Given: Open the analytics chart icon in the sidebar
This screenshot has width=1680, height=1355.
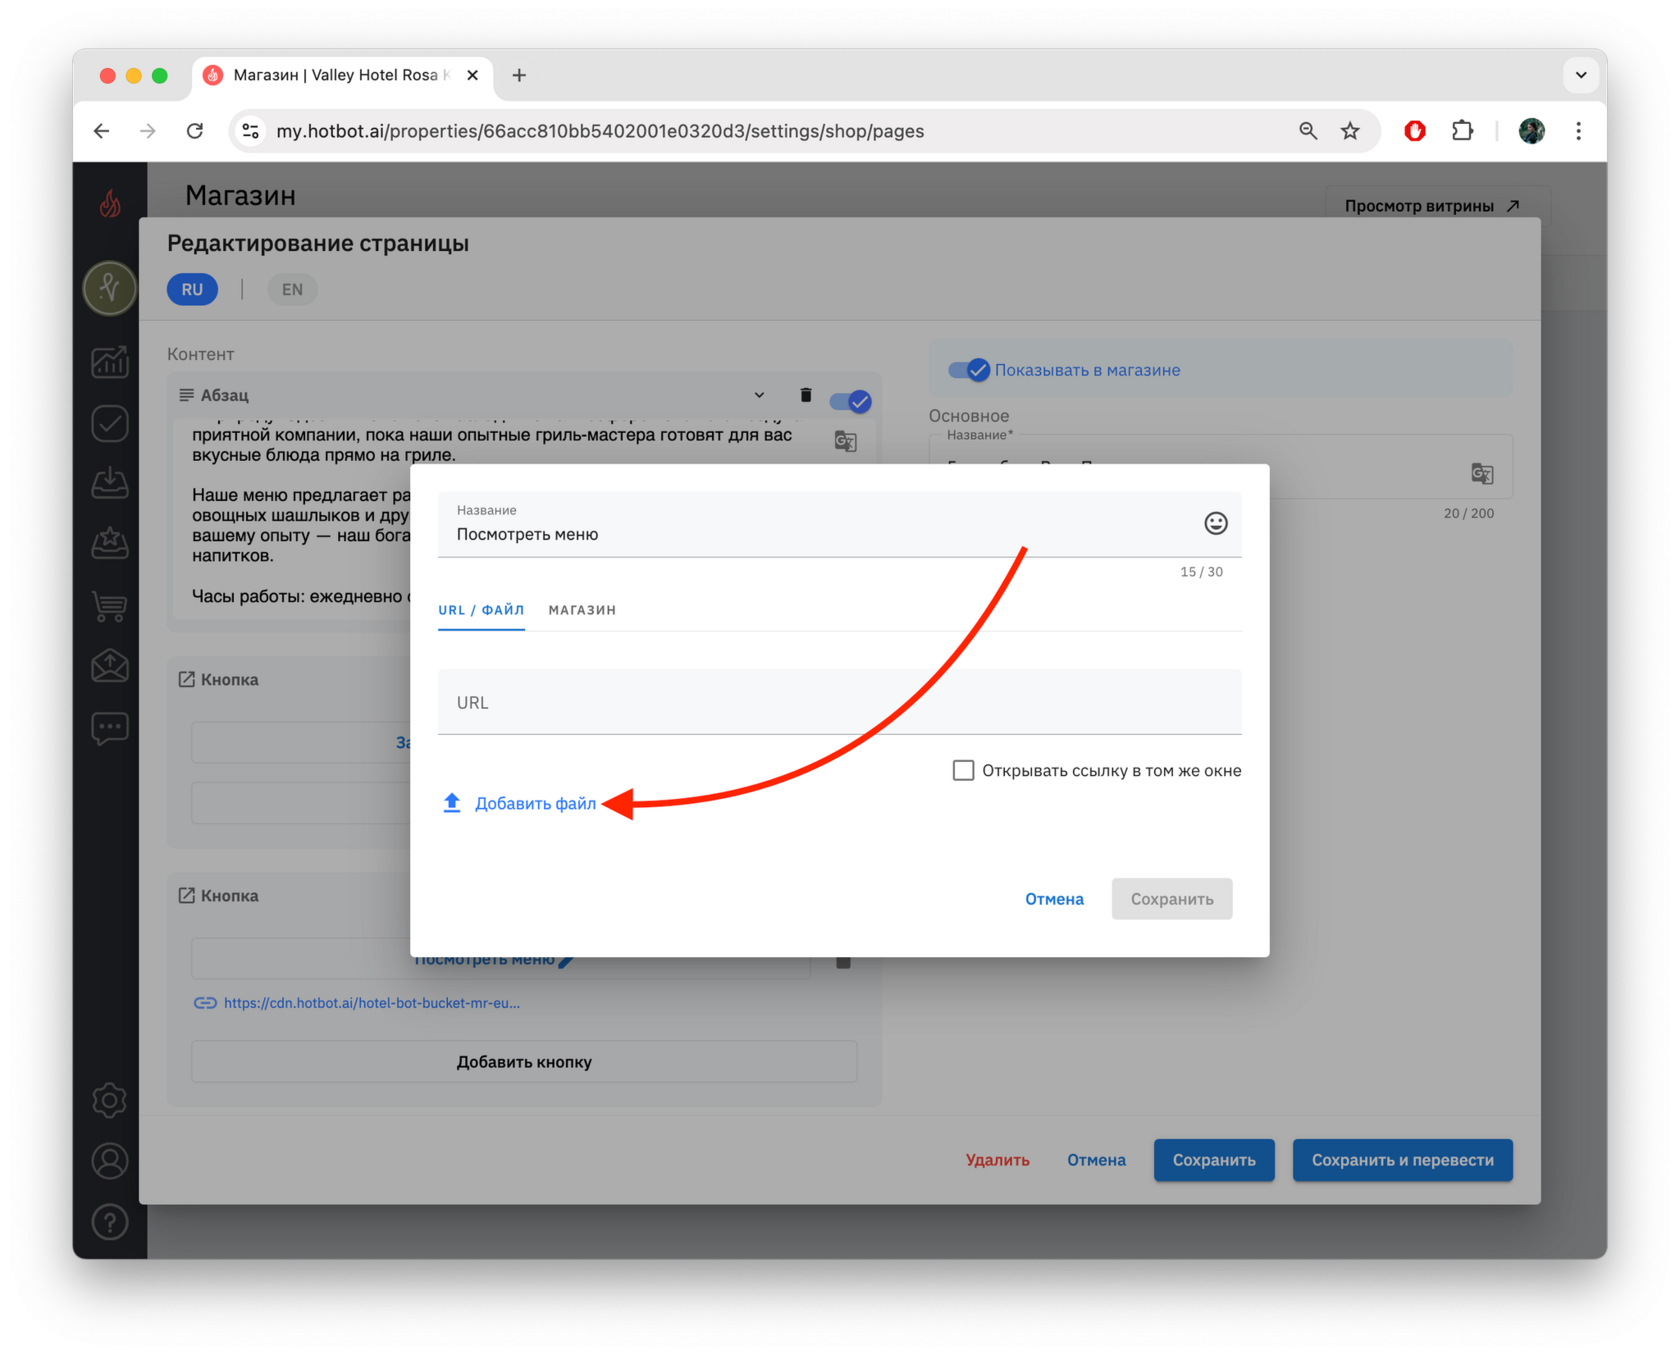Looking at the screenshot, I should (110, 362).
